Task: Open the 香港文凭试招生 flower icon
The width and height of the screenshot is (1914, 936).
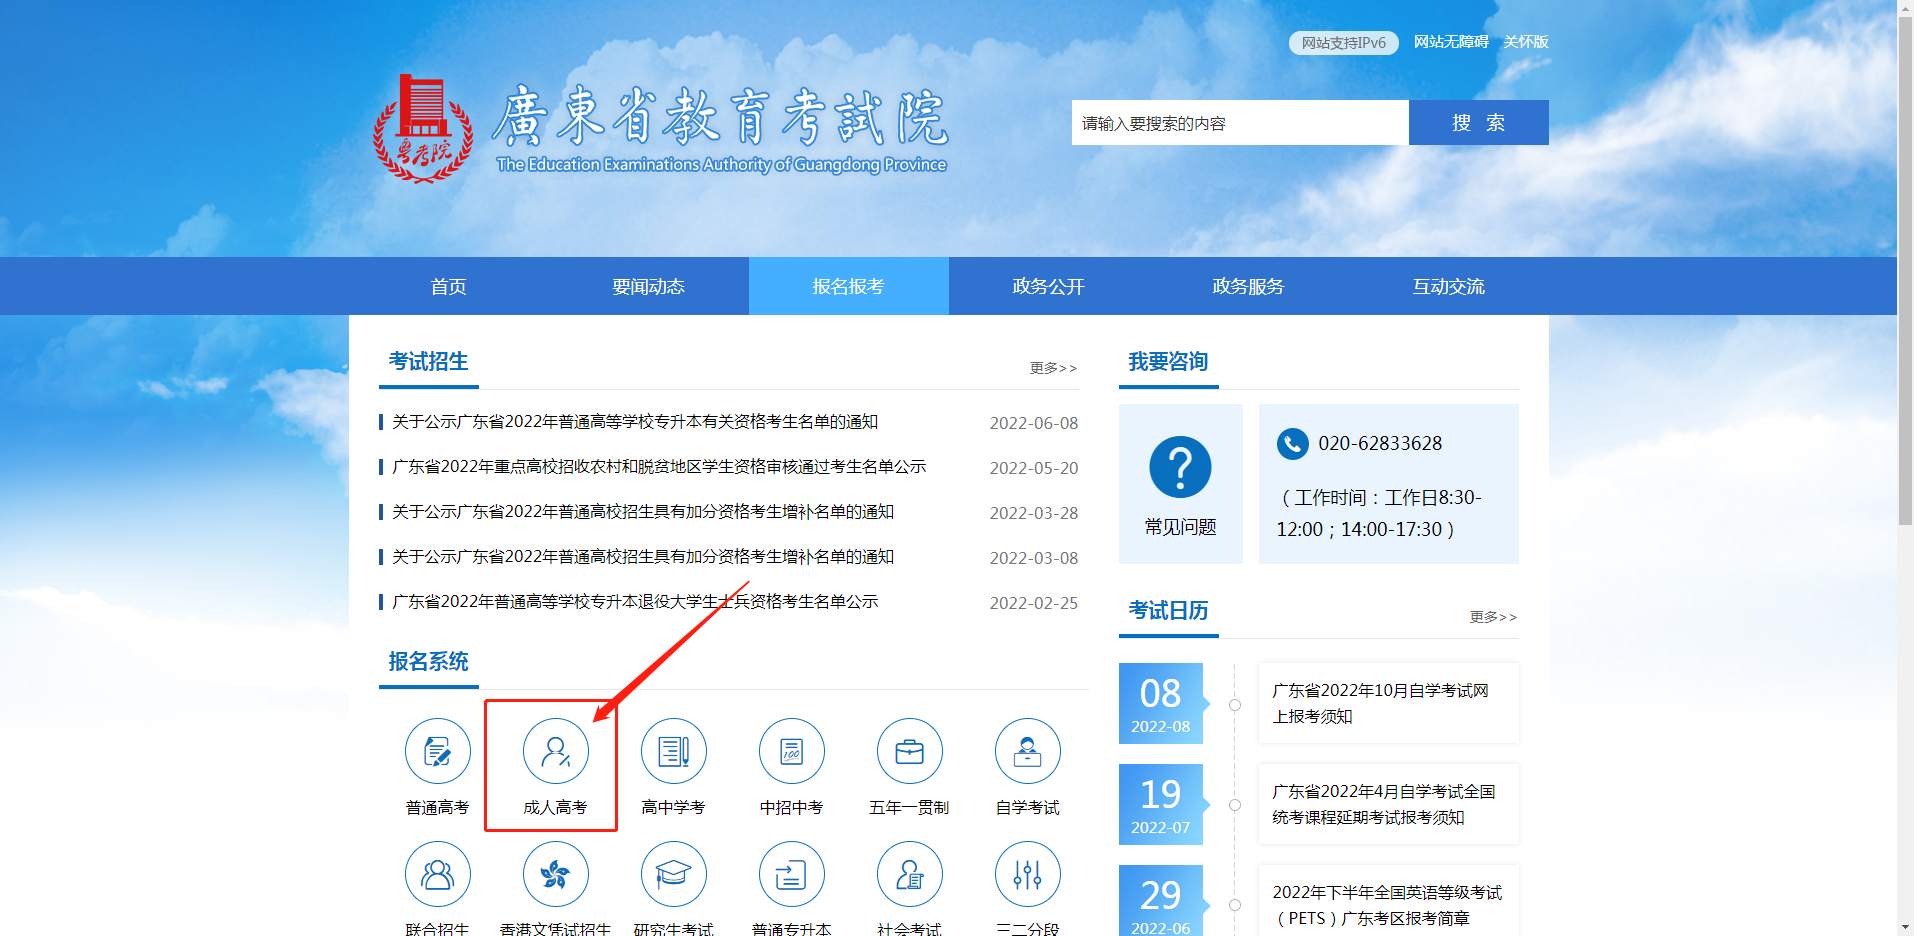Action: 555,874
